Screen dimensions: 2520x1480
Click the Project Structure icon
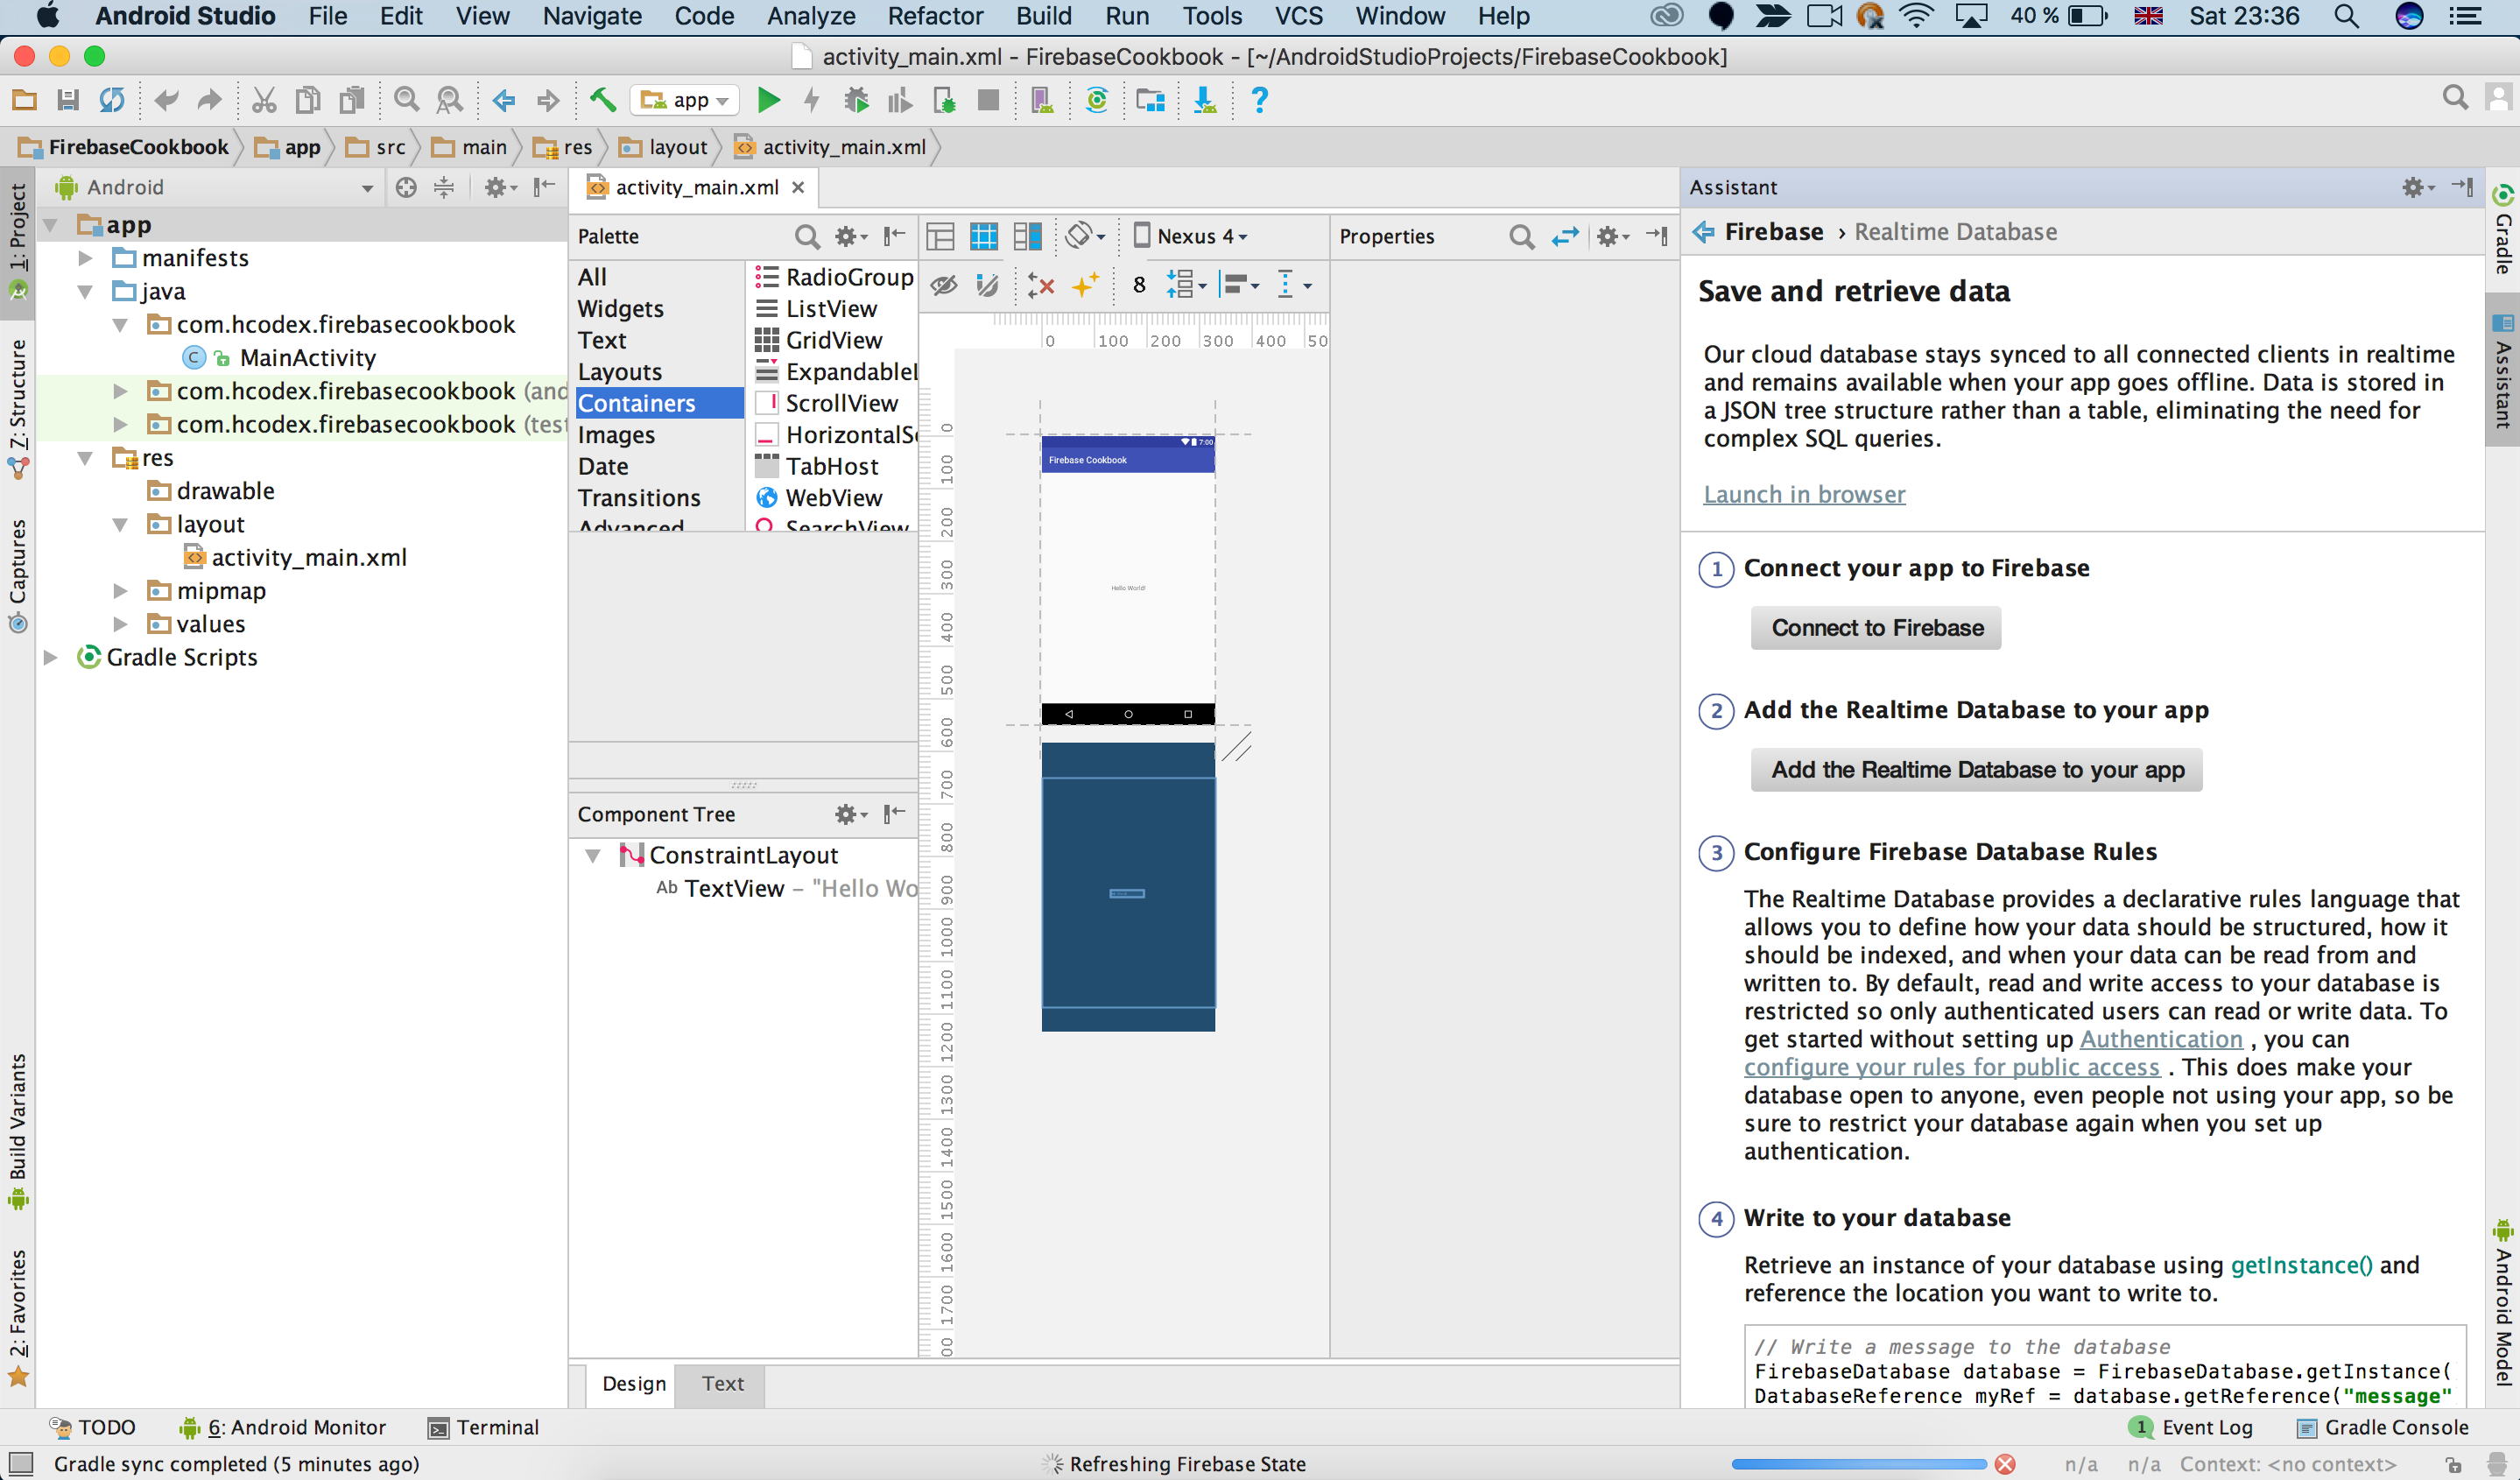[x=1151, y=100]
